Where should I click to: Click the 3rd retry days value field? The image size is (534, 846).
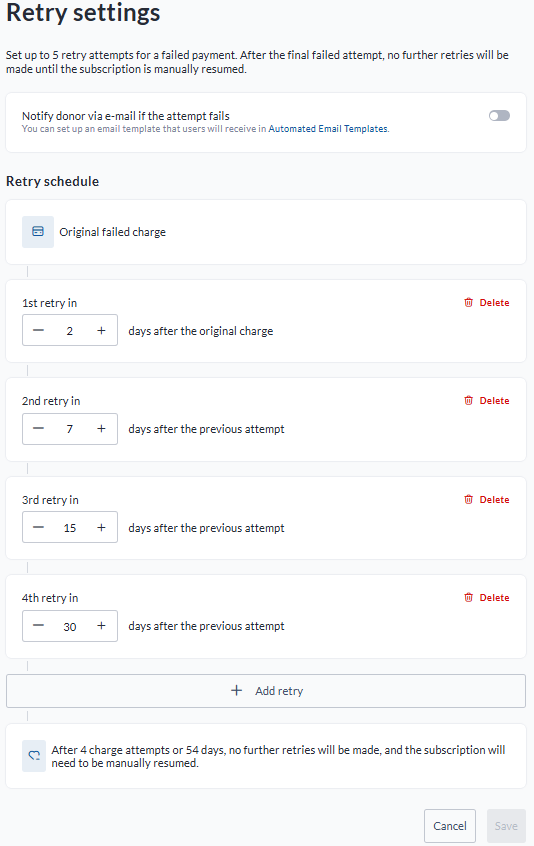click(70, 527)
